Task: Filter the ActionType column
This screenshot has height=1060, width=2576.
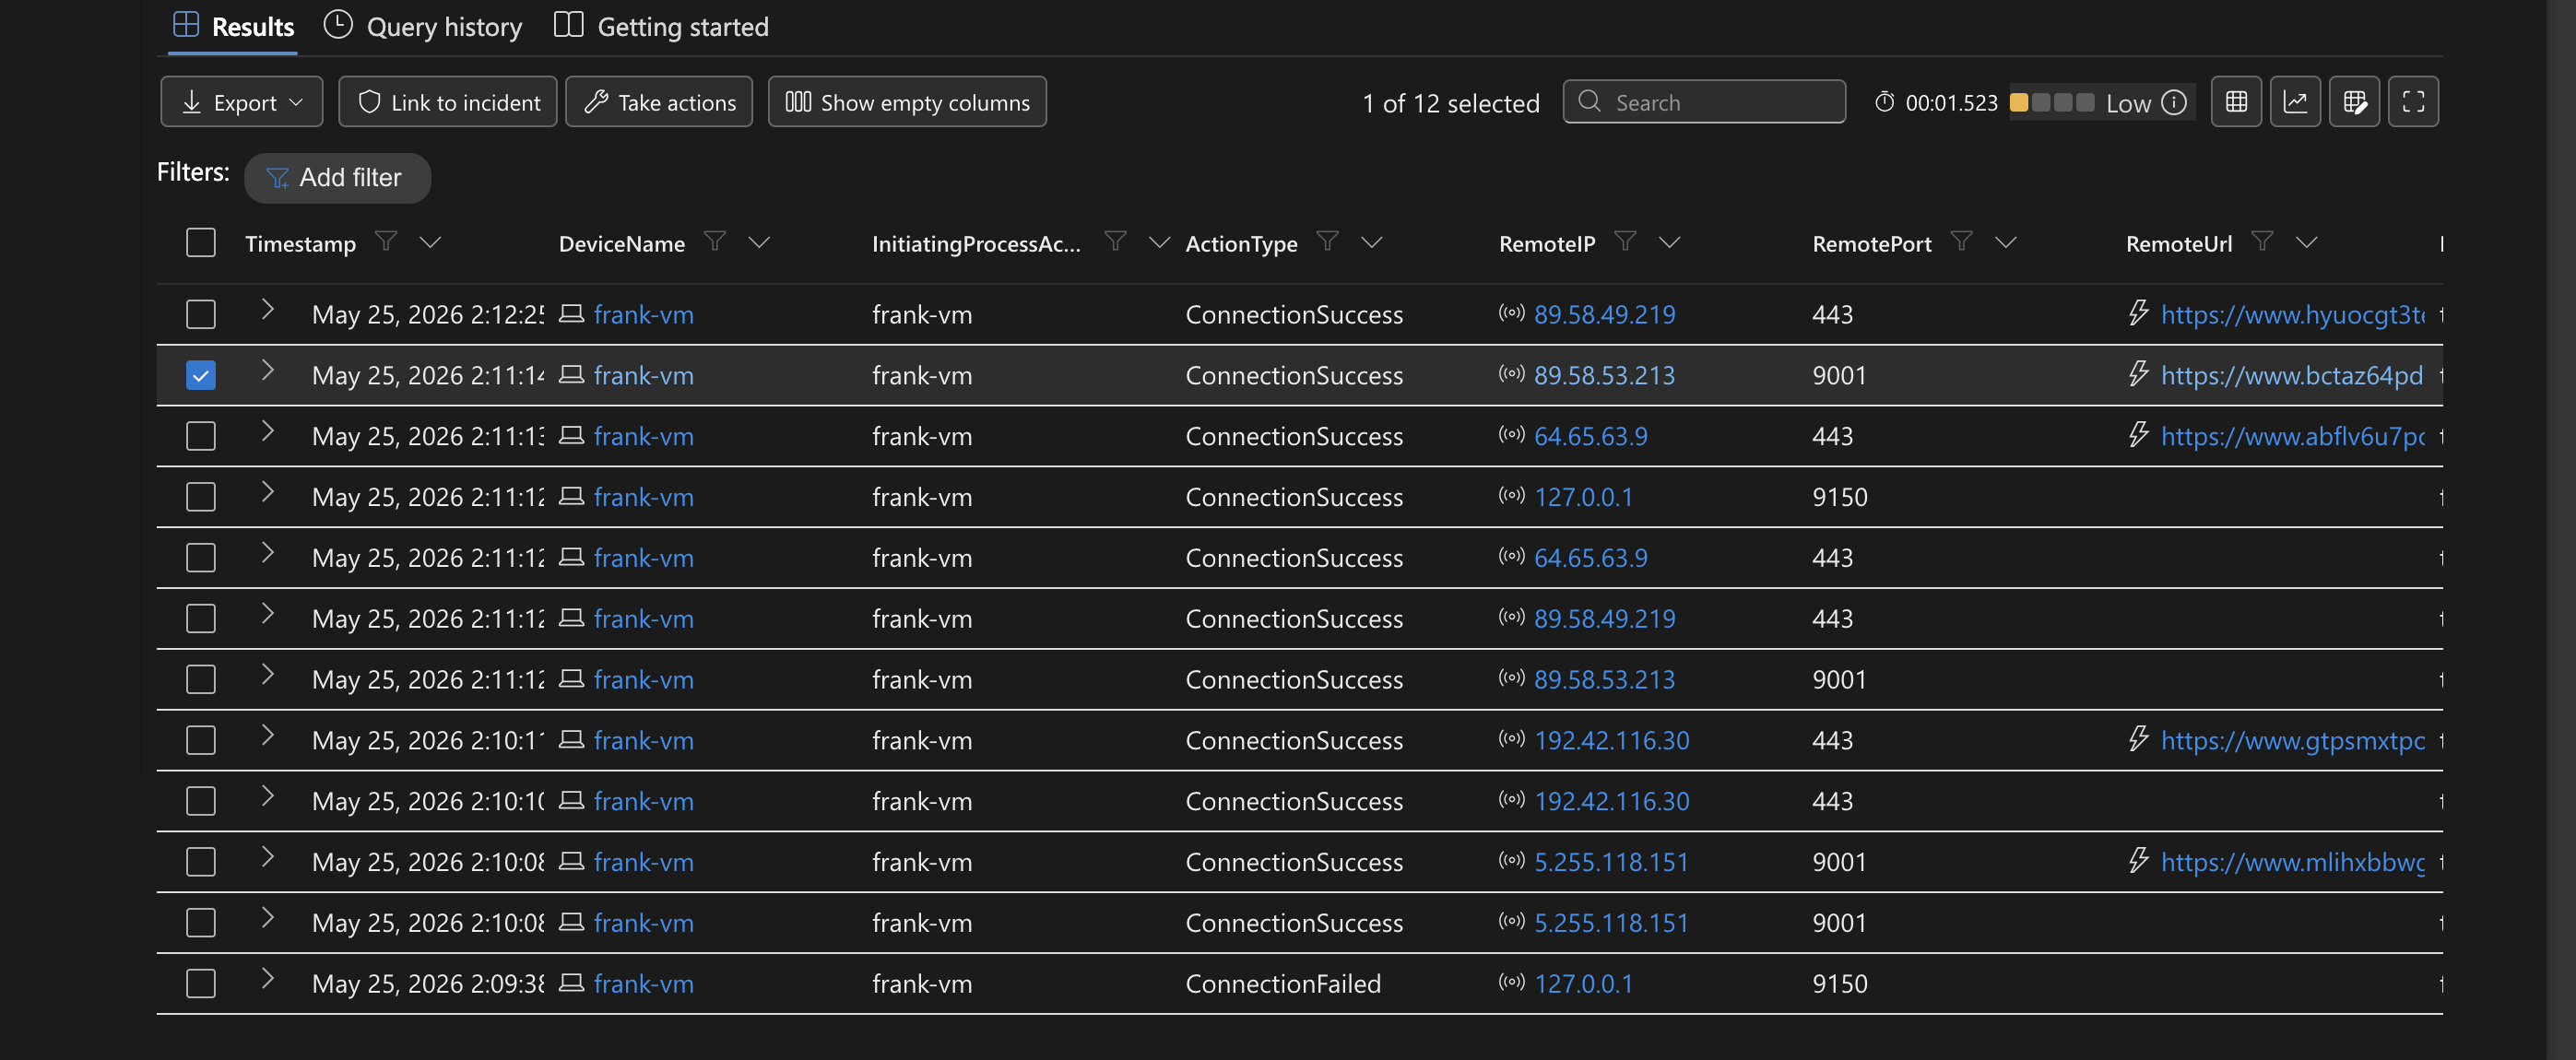Action: (1327, 241)
